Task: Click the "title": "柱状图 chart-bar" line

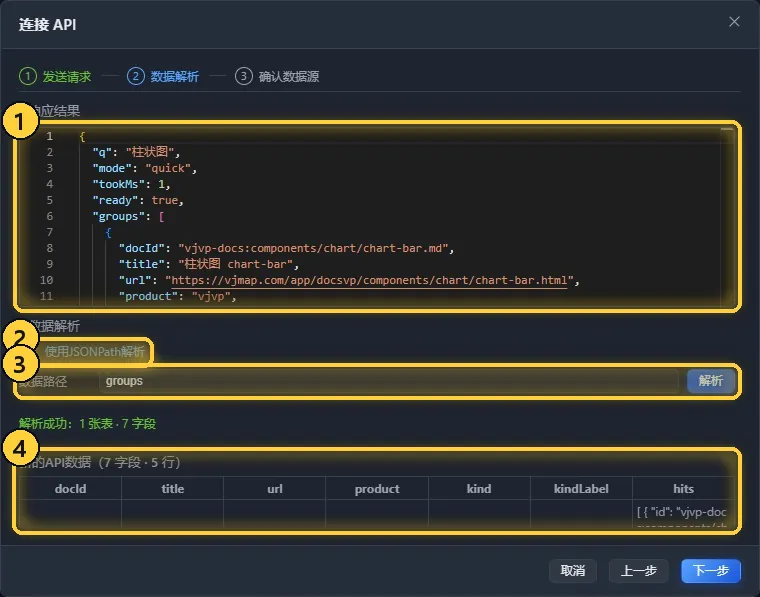Action: (x=208, y=264)
